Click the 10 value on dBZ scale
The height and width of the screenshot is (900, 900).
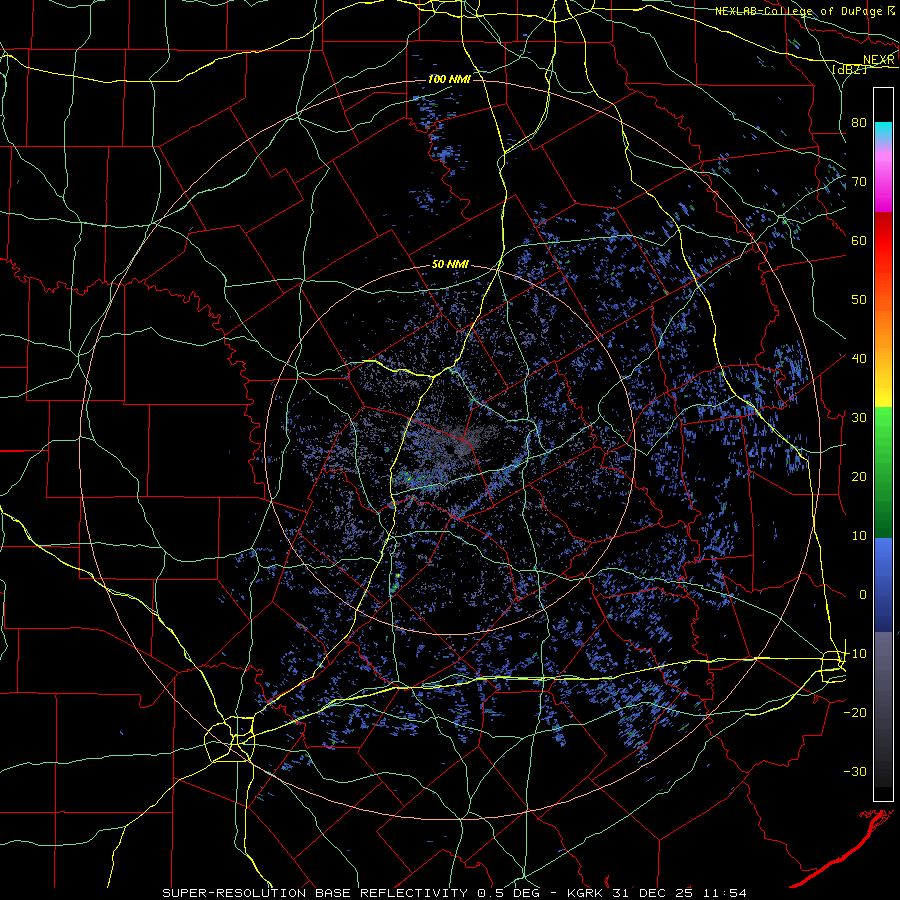(x=859, y=536)
